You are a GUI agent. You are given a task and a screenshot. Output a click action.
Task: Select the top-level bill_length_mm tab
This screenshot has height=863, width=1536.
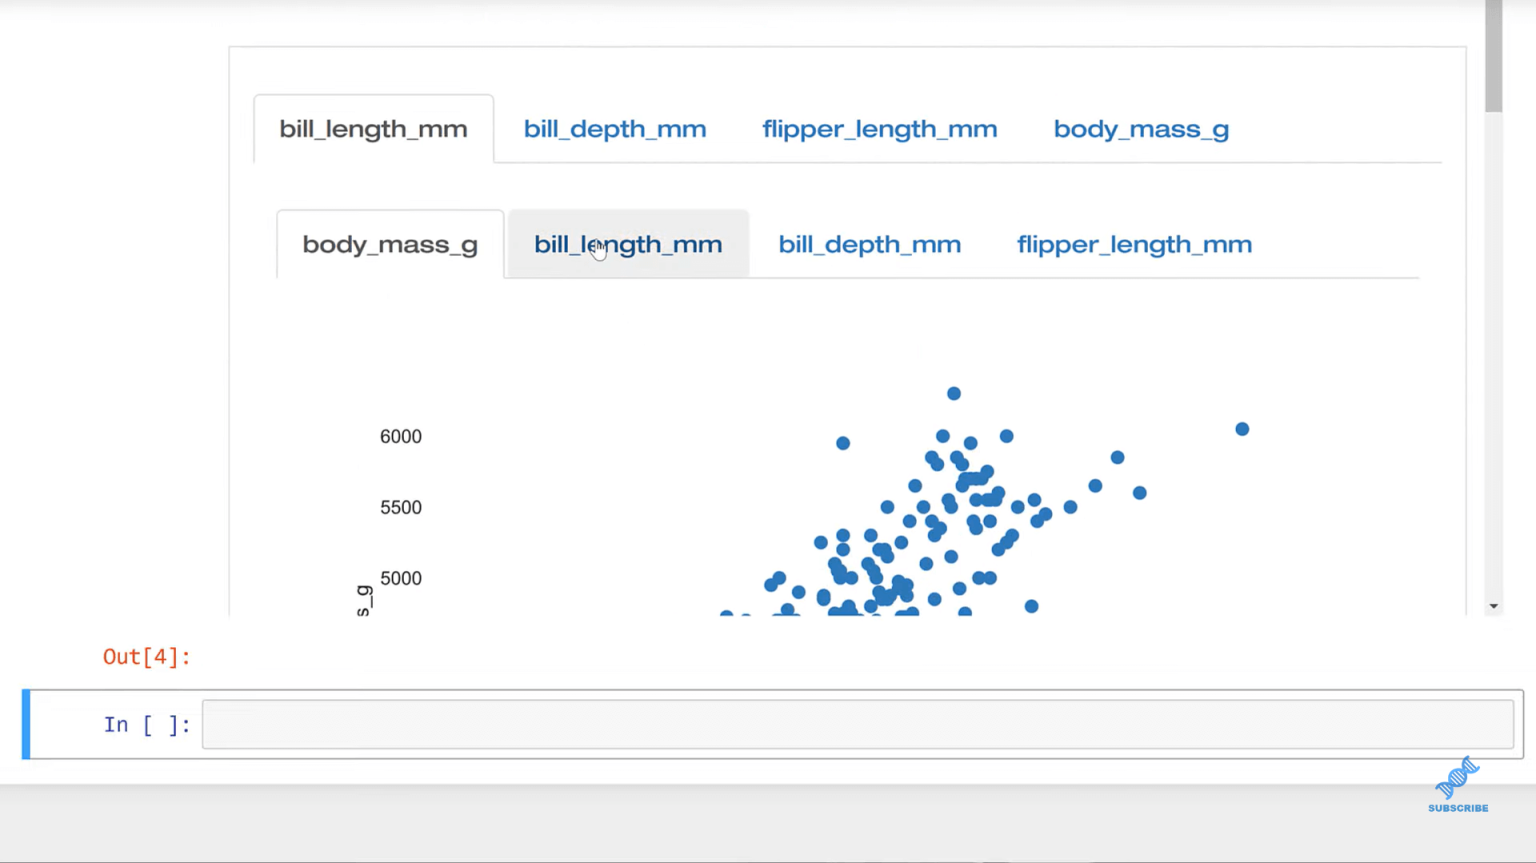(373, 129)
